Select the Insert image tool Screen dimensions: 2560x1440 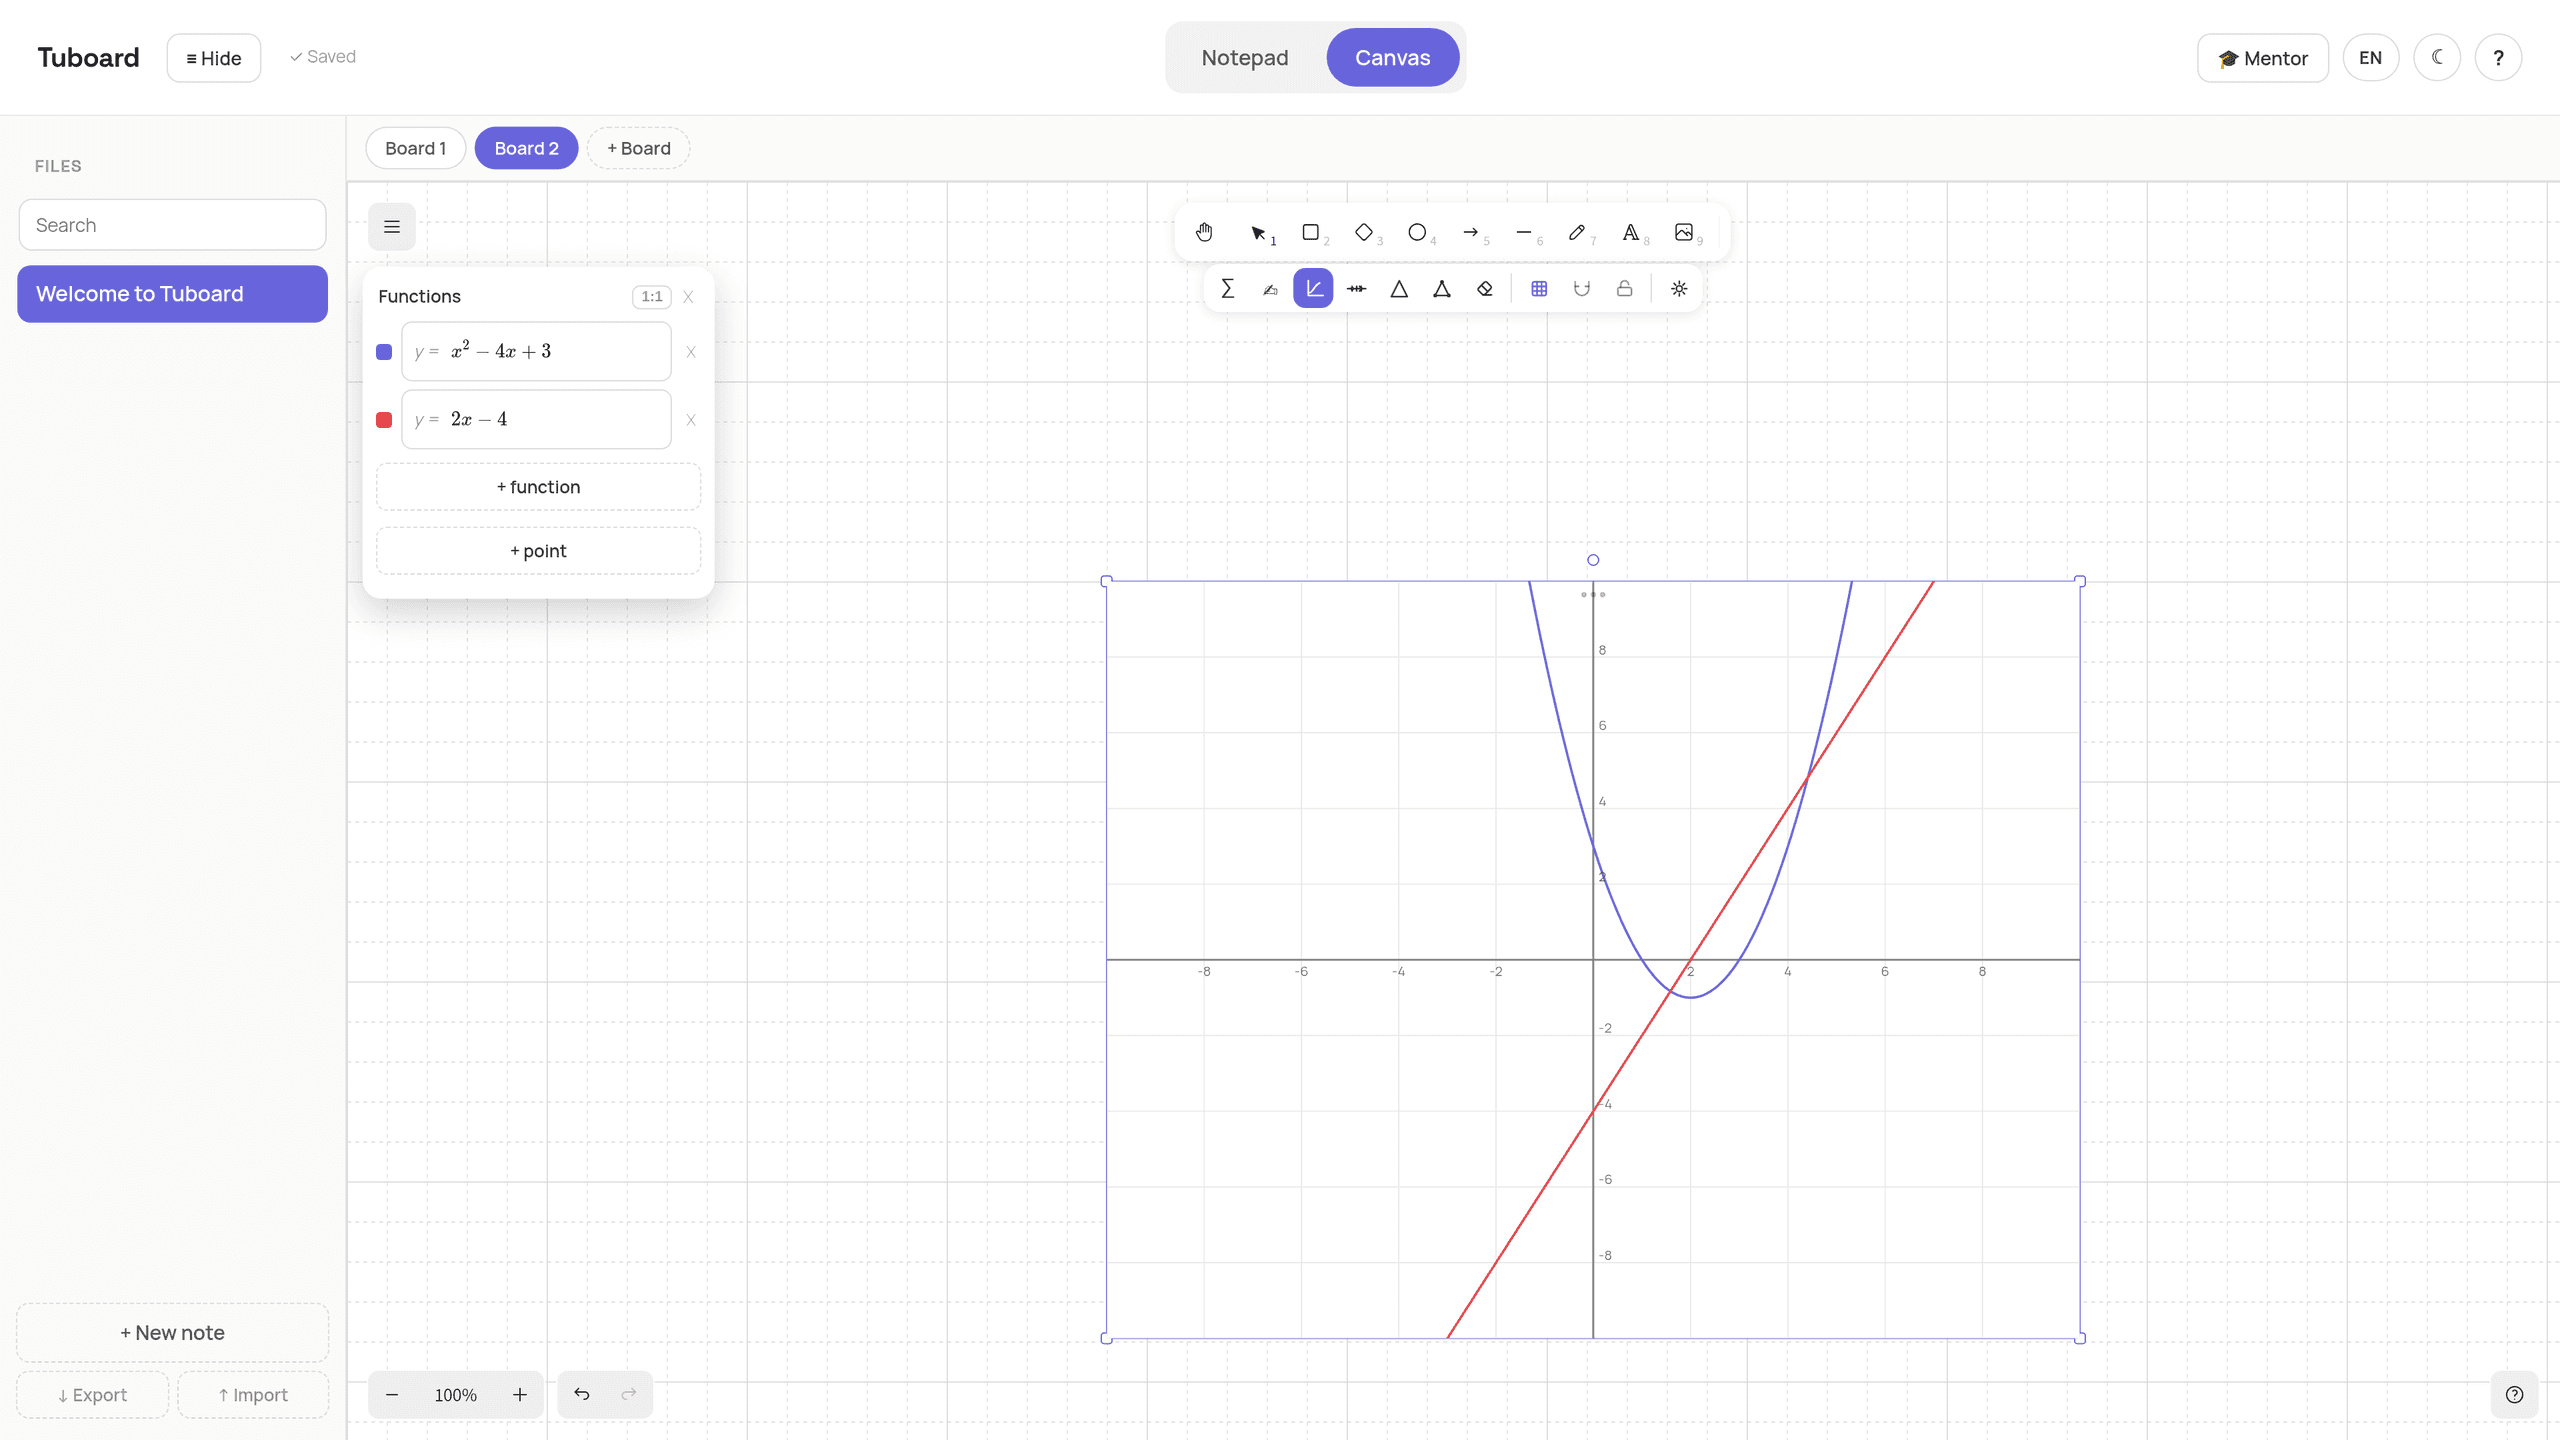[x=1685, y=232]
